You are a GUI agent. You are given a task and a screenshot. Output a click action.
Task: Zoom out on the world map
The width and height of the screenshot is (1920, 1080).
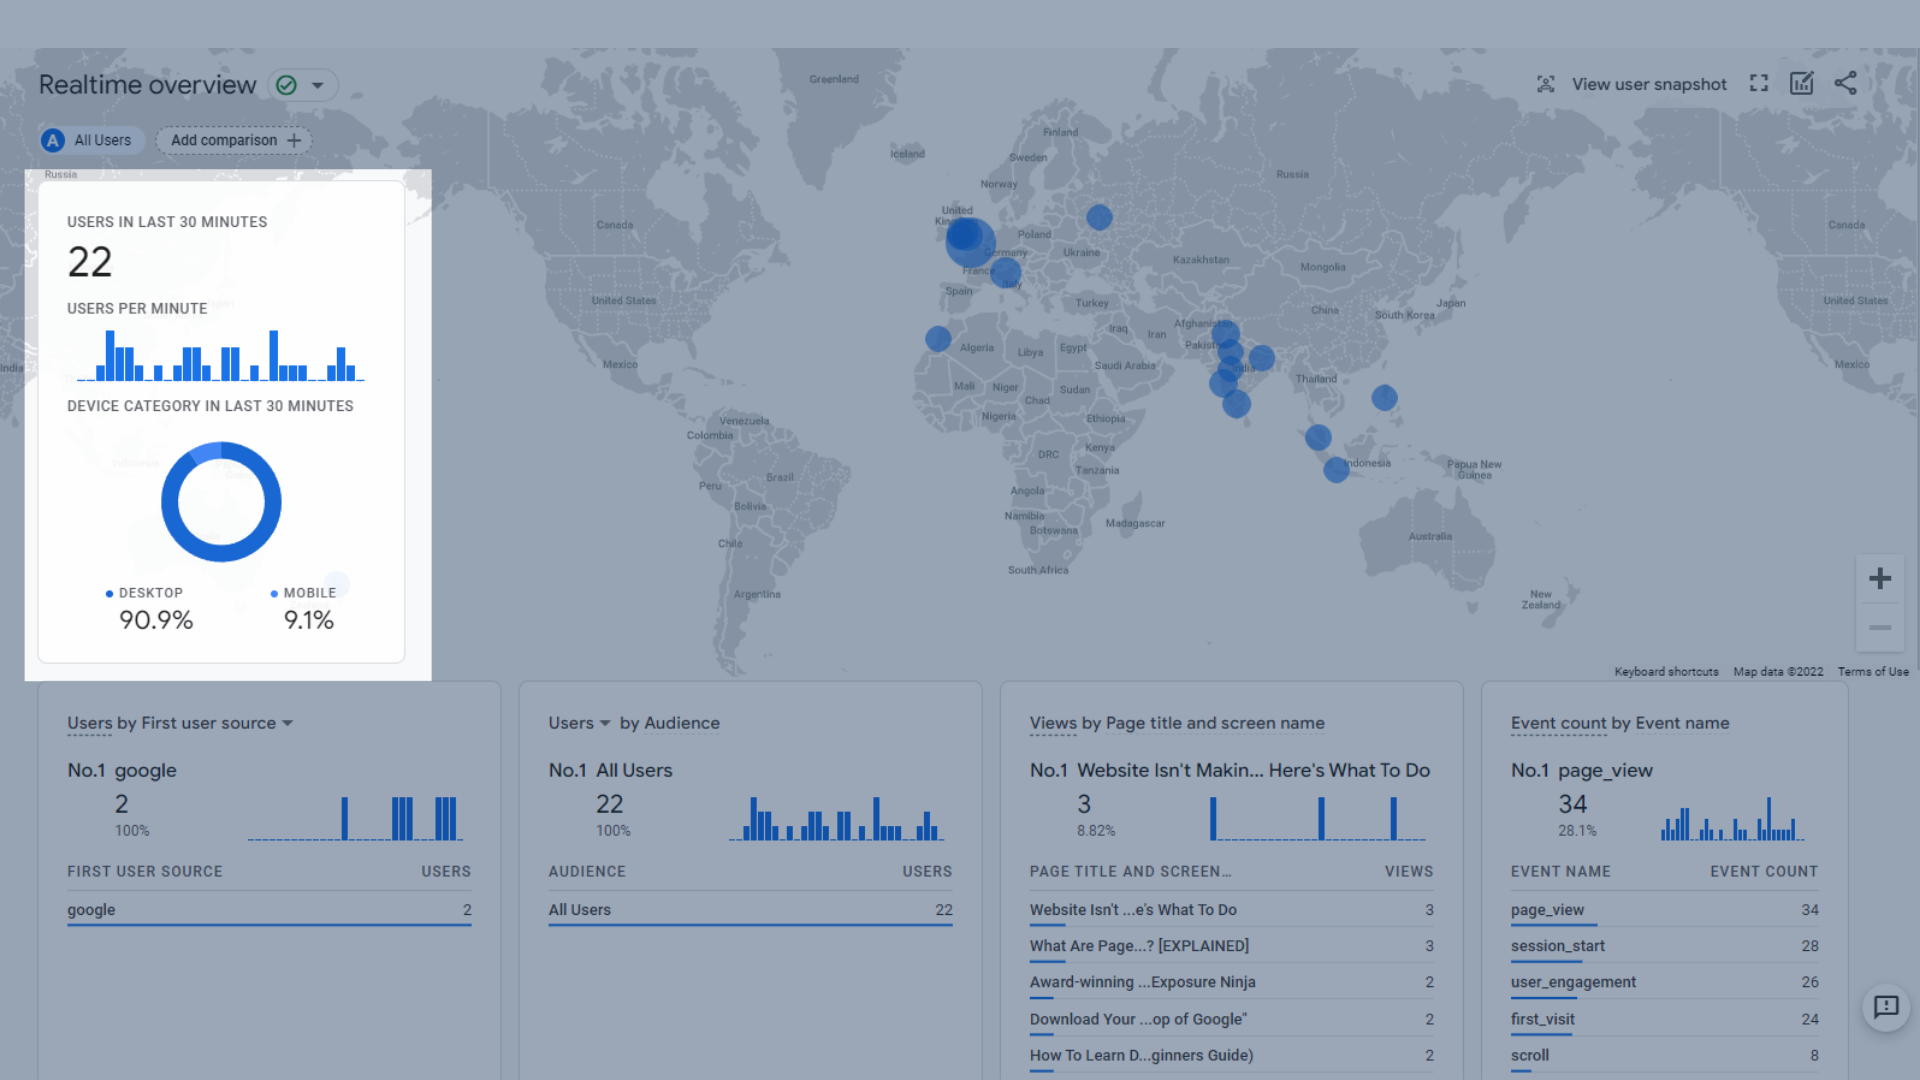(x=1880, y=628)
